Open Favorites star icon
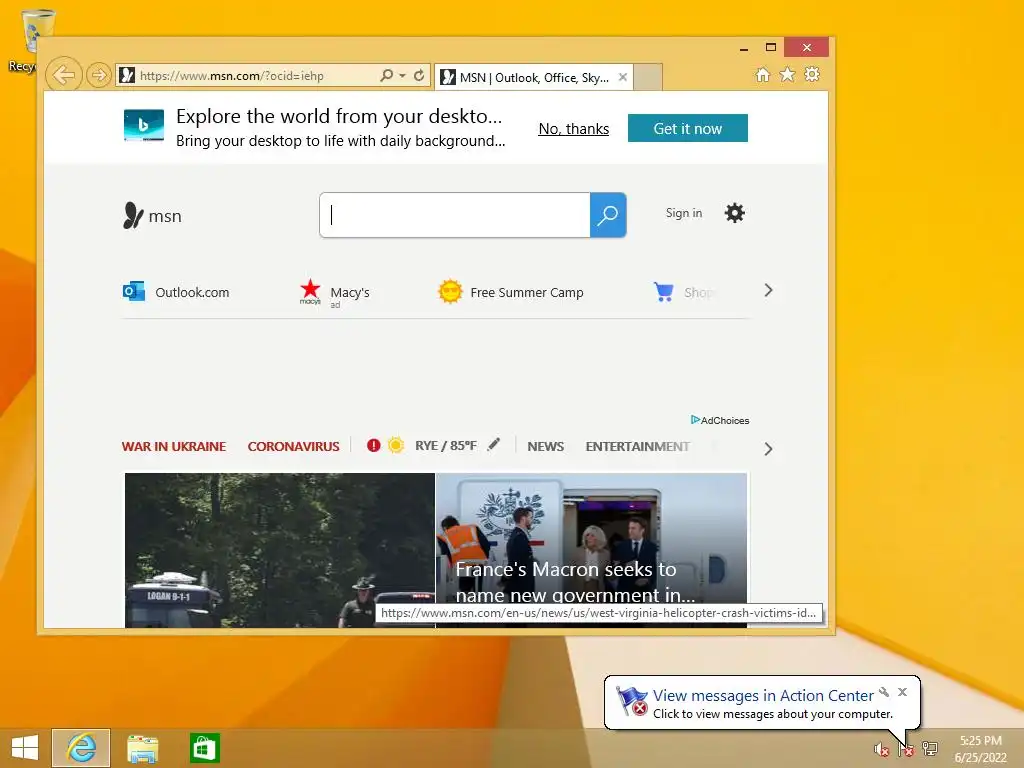 788,74
